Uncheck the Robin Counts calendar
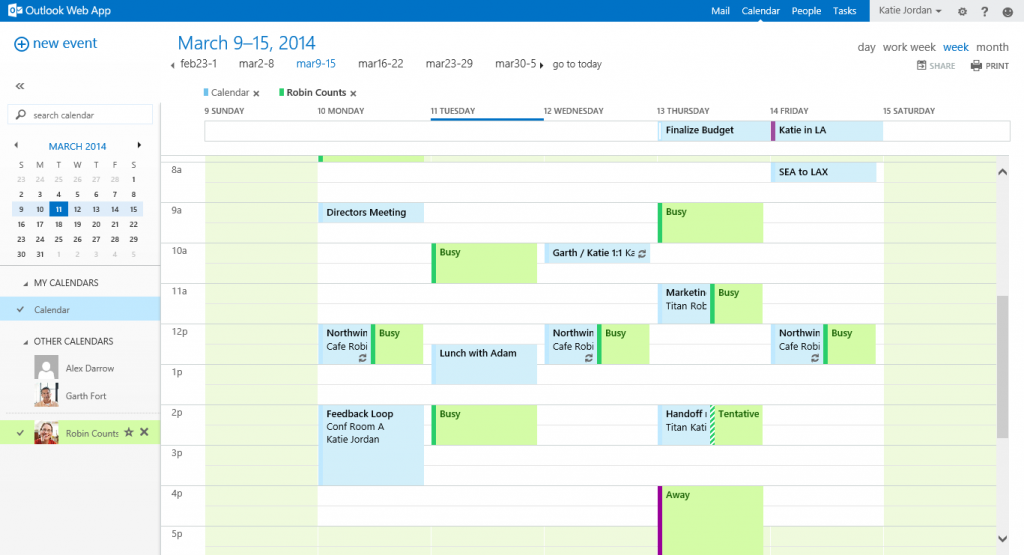1024x555 pixels. point(21,433)
